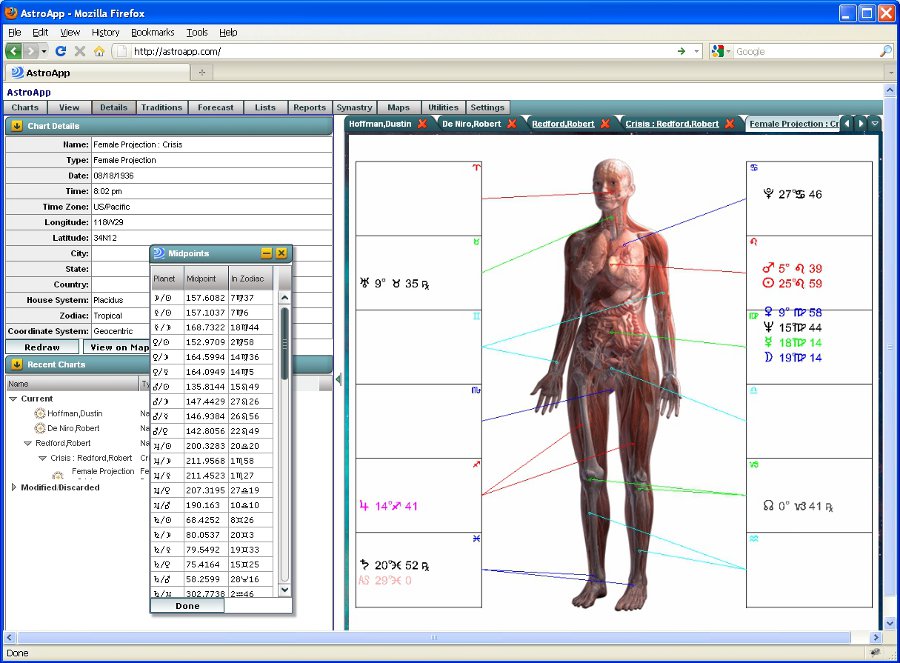Open the Settings tab

[x=487, y=107]
